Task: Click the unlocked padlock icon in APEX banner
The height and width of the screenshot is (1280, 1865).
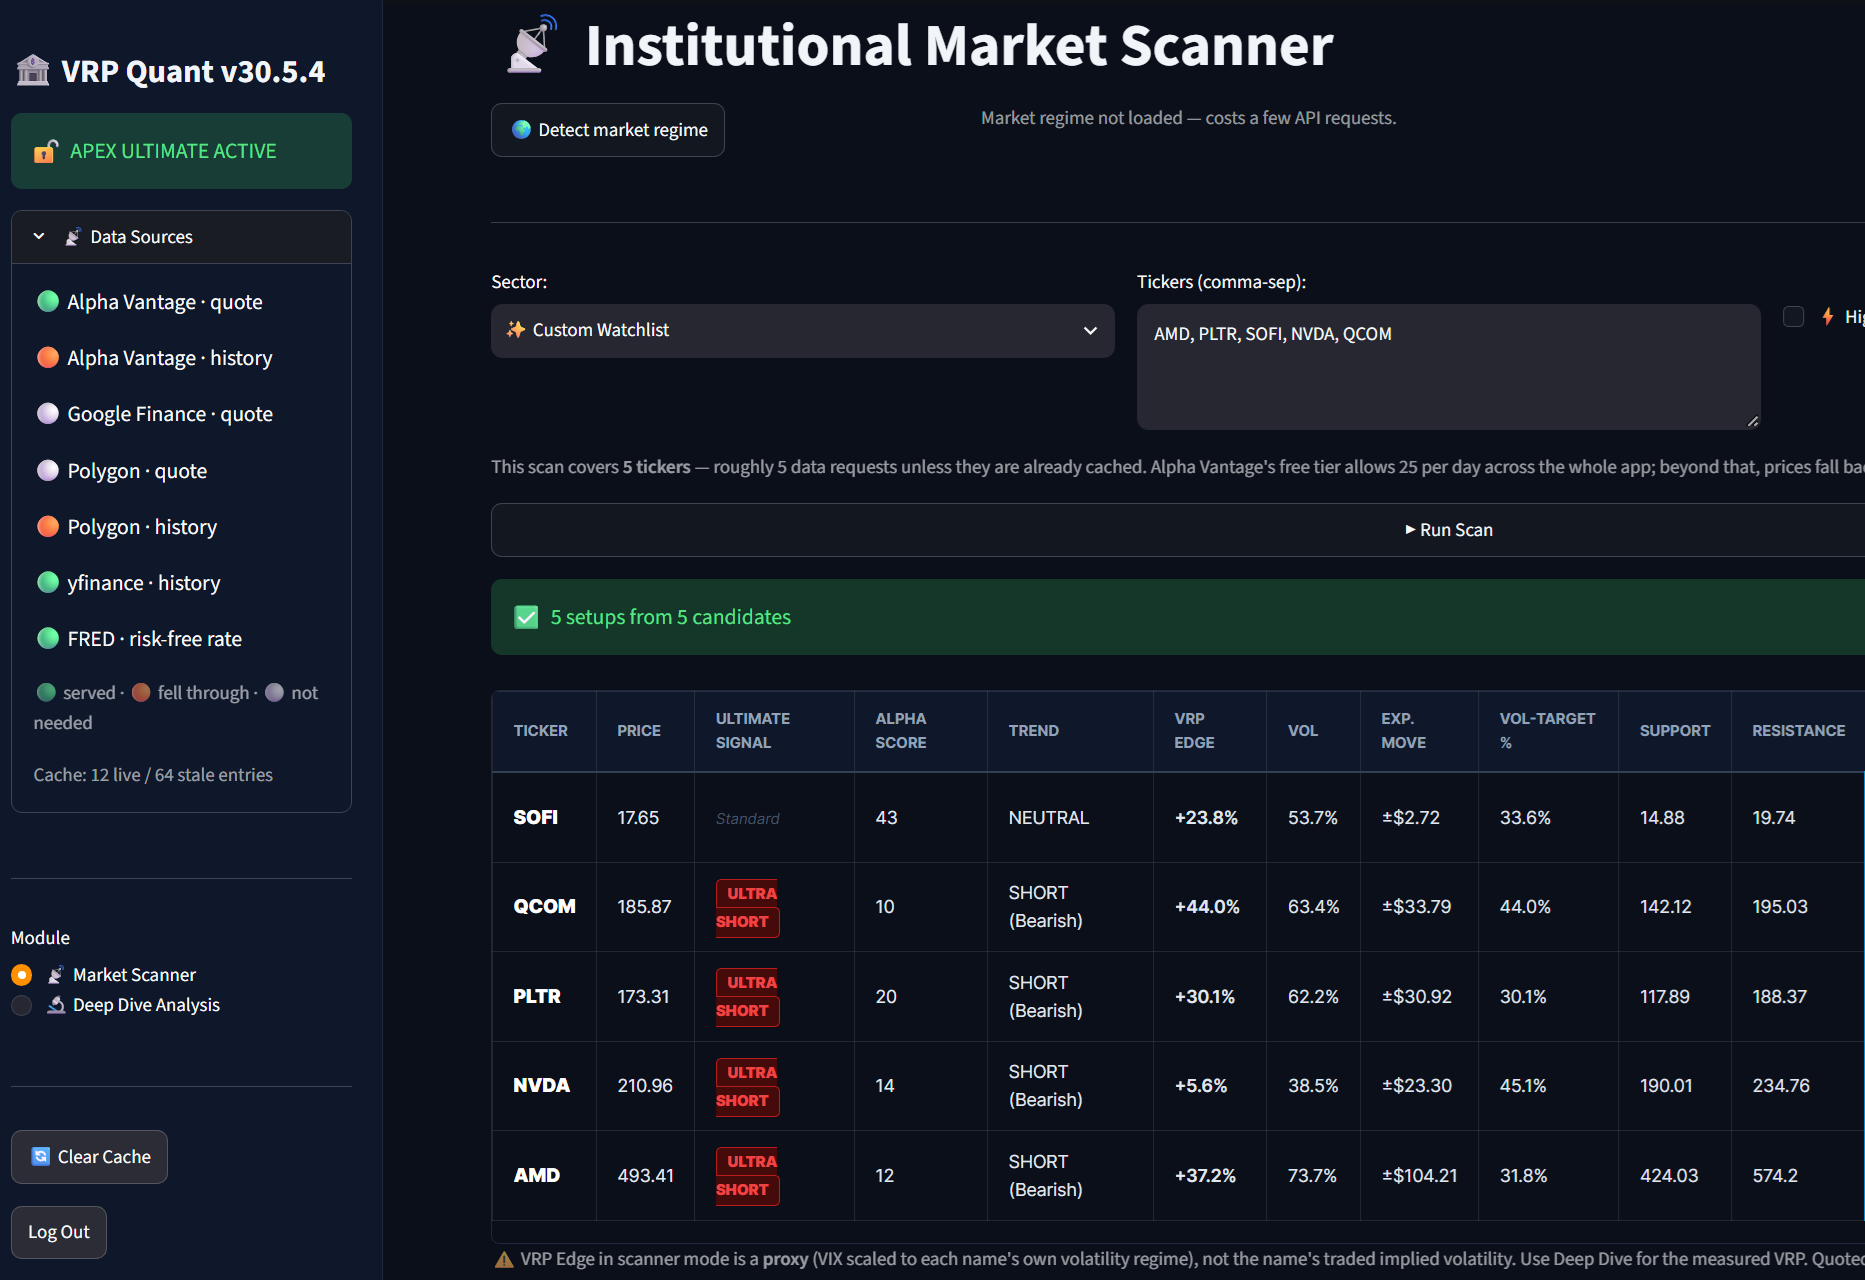Action: (x=46, y=151)
